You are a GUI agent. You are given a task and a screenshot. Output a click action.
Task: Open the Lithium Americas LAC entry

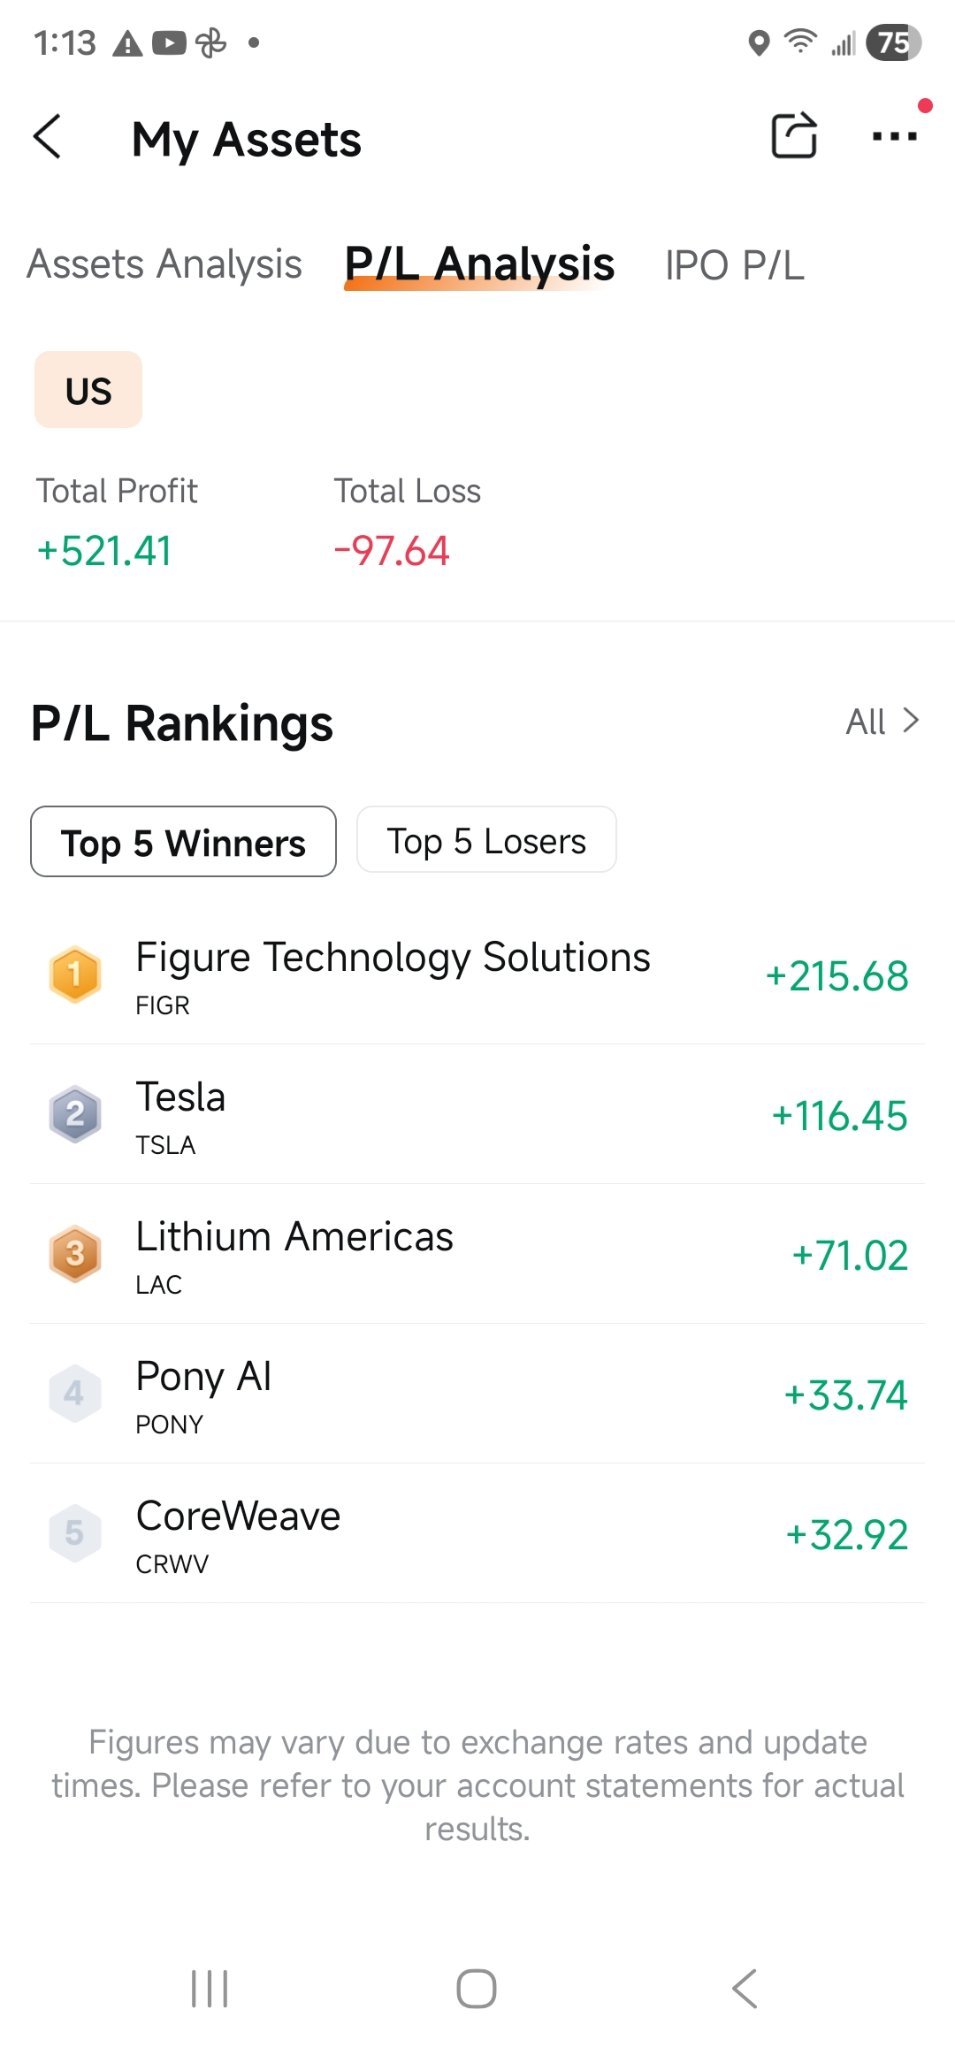pos(477,1255)
